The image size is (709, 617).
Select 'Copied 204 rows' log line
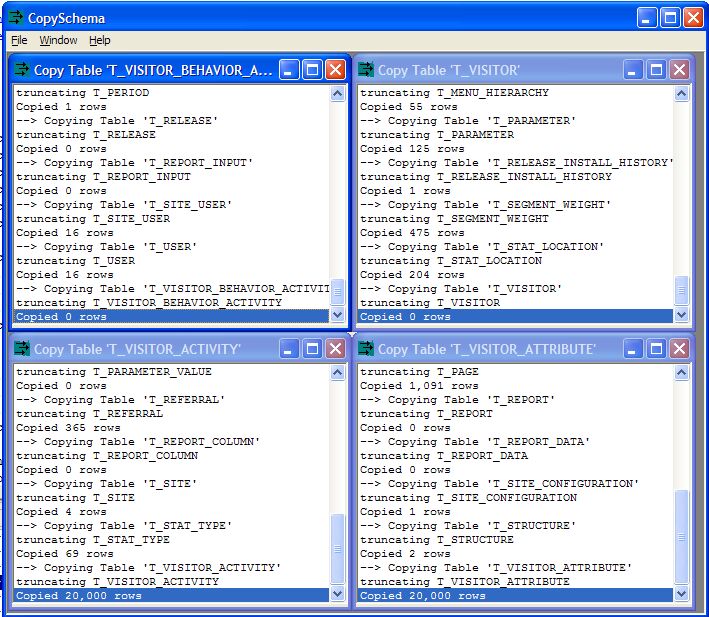point(412,275)
